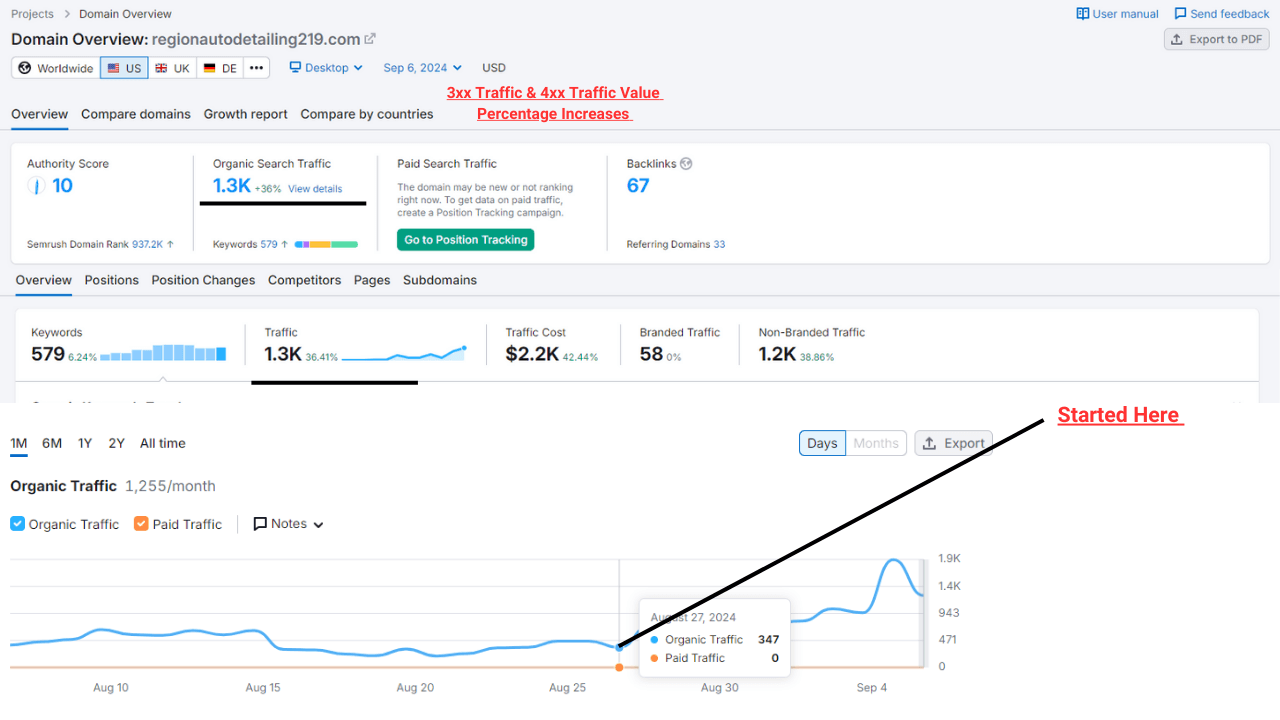1280x720 pixels.
Task: Open View details for Organic Search Traffic
Action: click(314, 188)
